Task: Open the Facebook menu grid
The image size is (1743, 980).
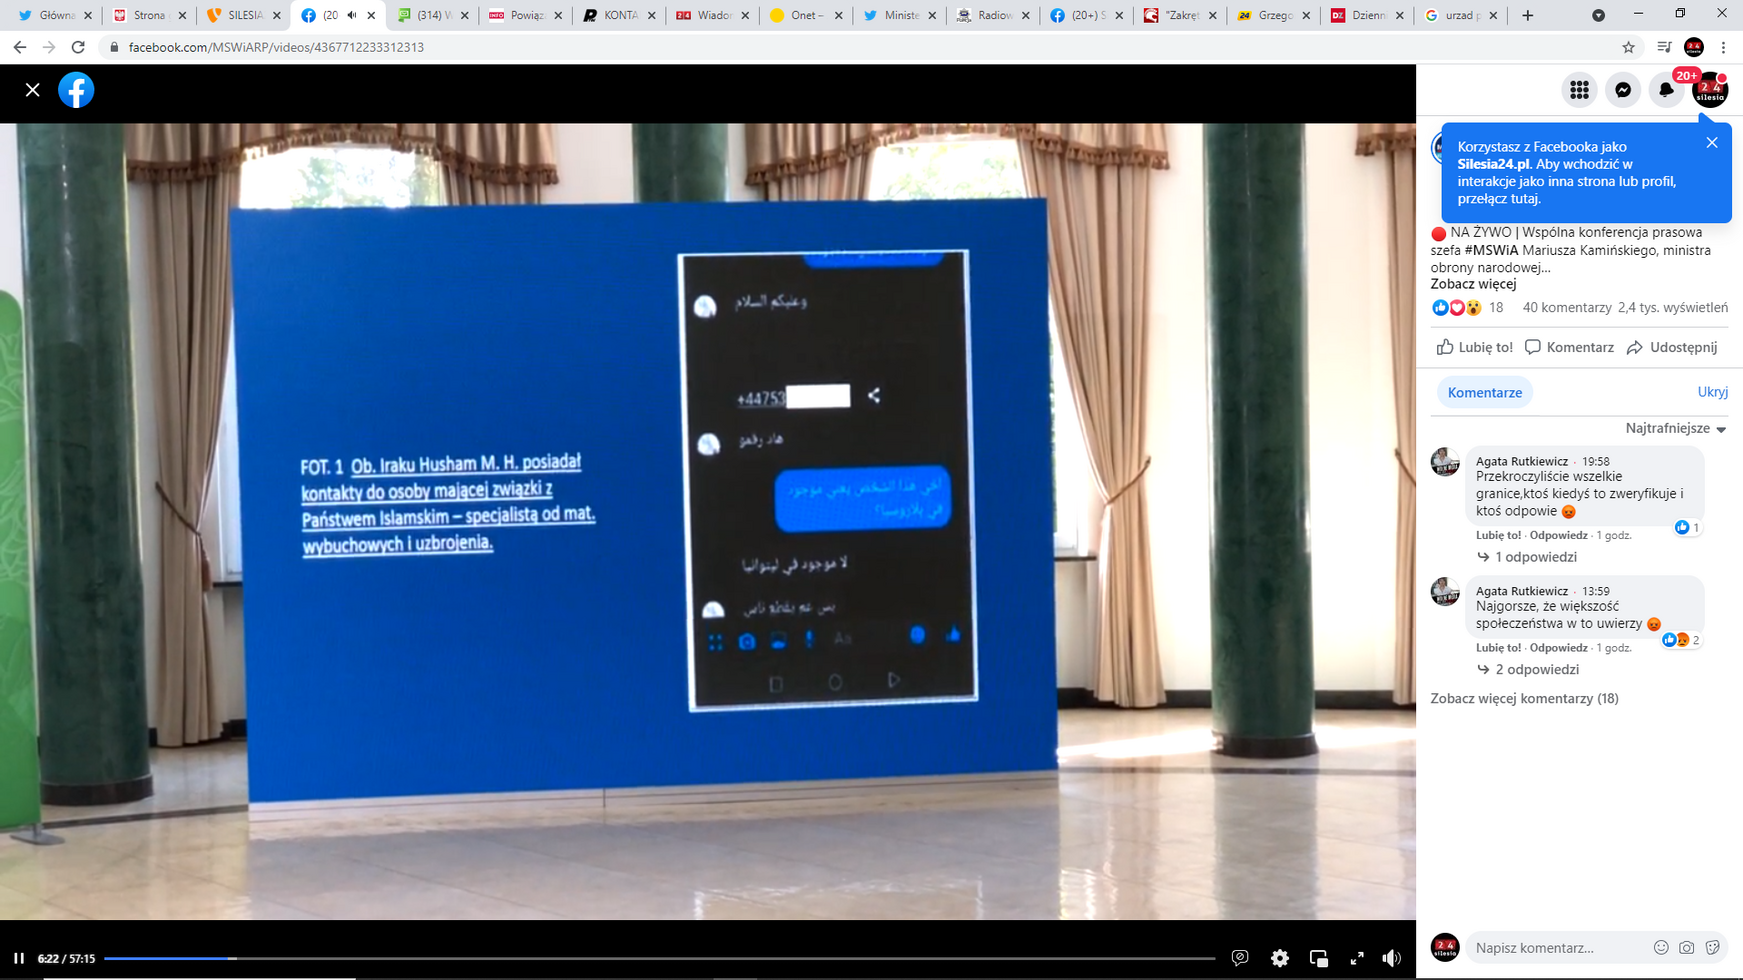Action: pyautogui.click(x=1579, y=90)
